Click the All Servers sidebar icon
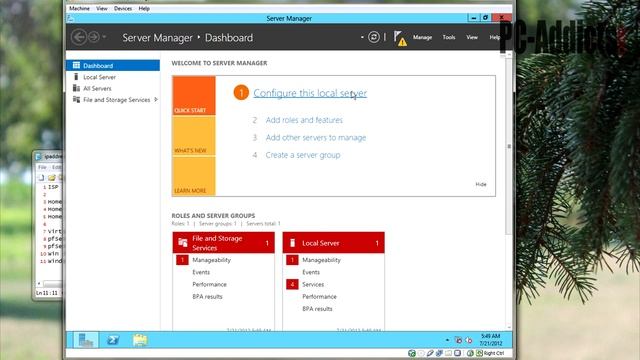The height and width of the screenshot is (360, 640). (76, 88)
